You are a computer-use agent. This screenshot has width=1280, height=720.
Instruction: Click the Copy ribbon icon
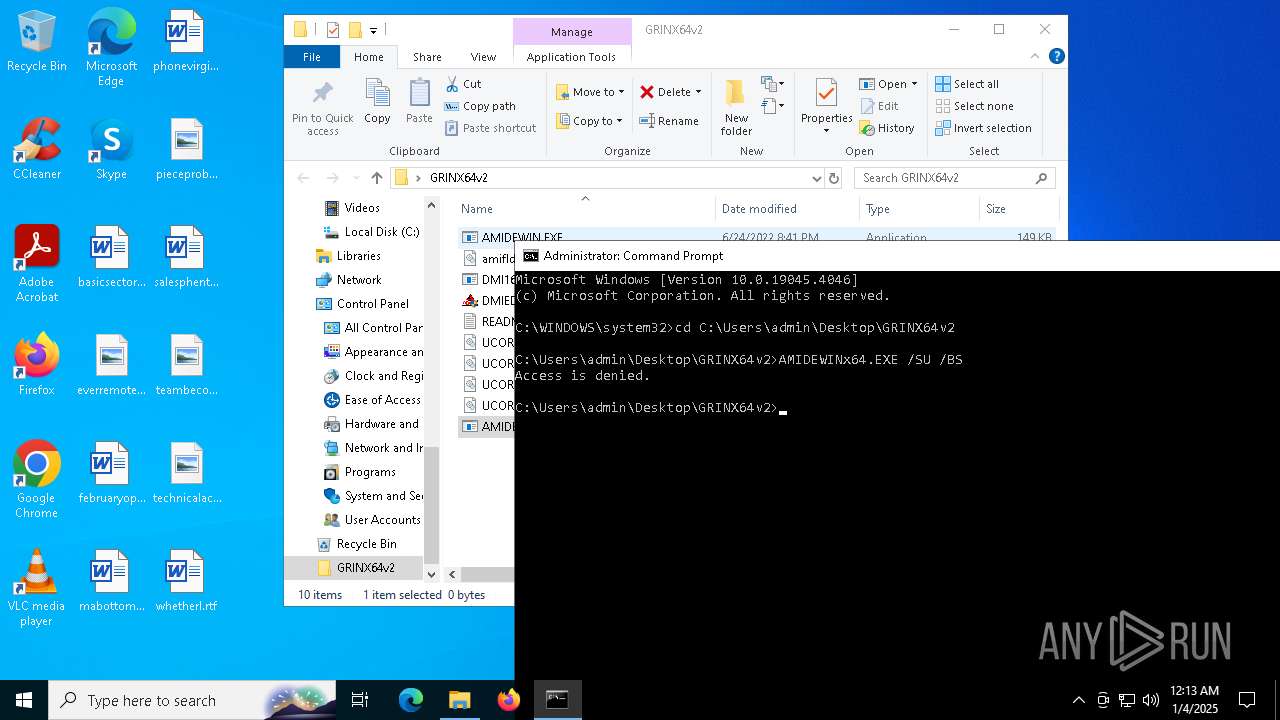[x=377, y=102]
